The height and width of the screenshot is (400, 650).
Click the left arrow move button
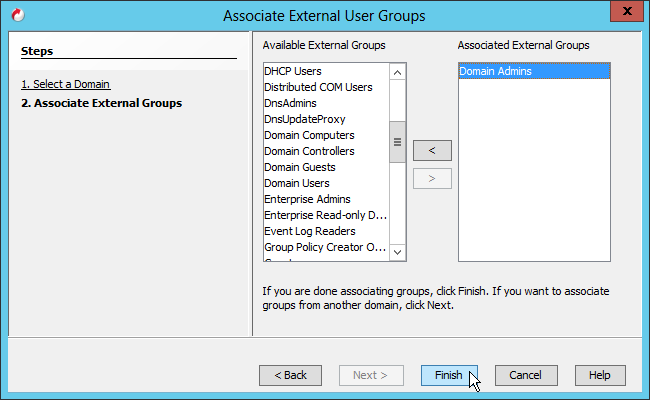click(x=432, y=151)
